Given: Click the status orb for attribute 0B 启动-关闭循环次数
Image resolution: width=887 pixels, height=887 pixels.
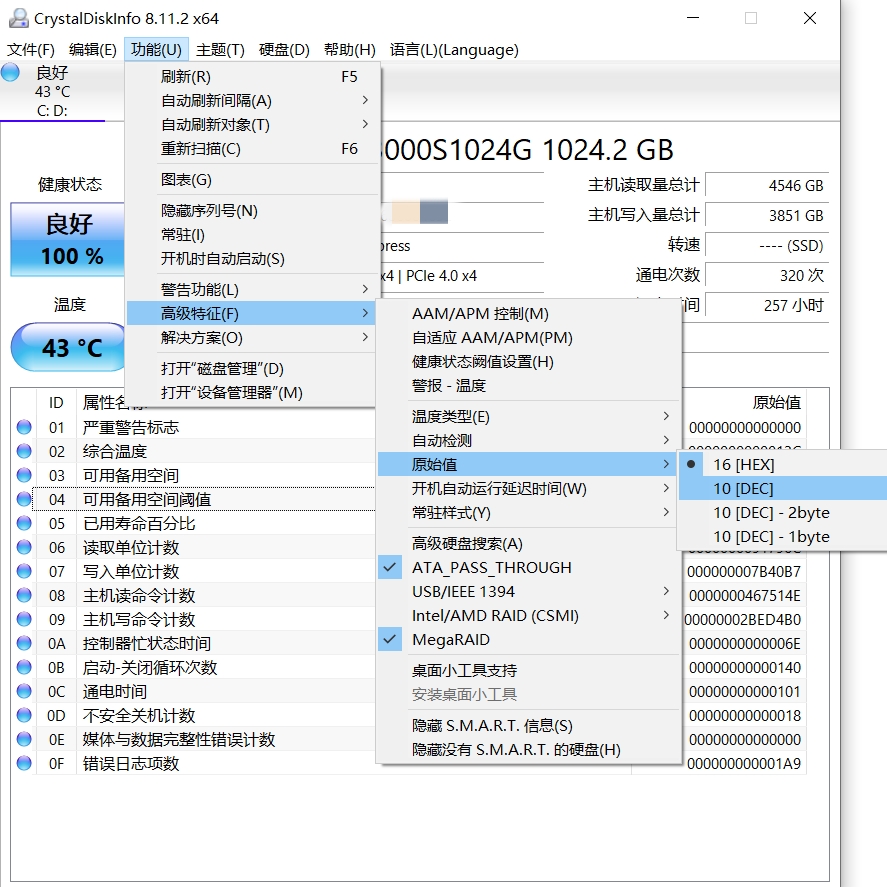Looking at the screenshot, I should coord(24,668).
